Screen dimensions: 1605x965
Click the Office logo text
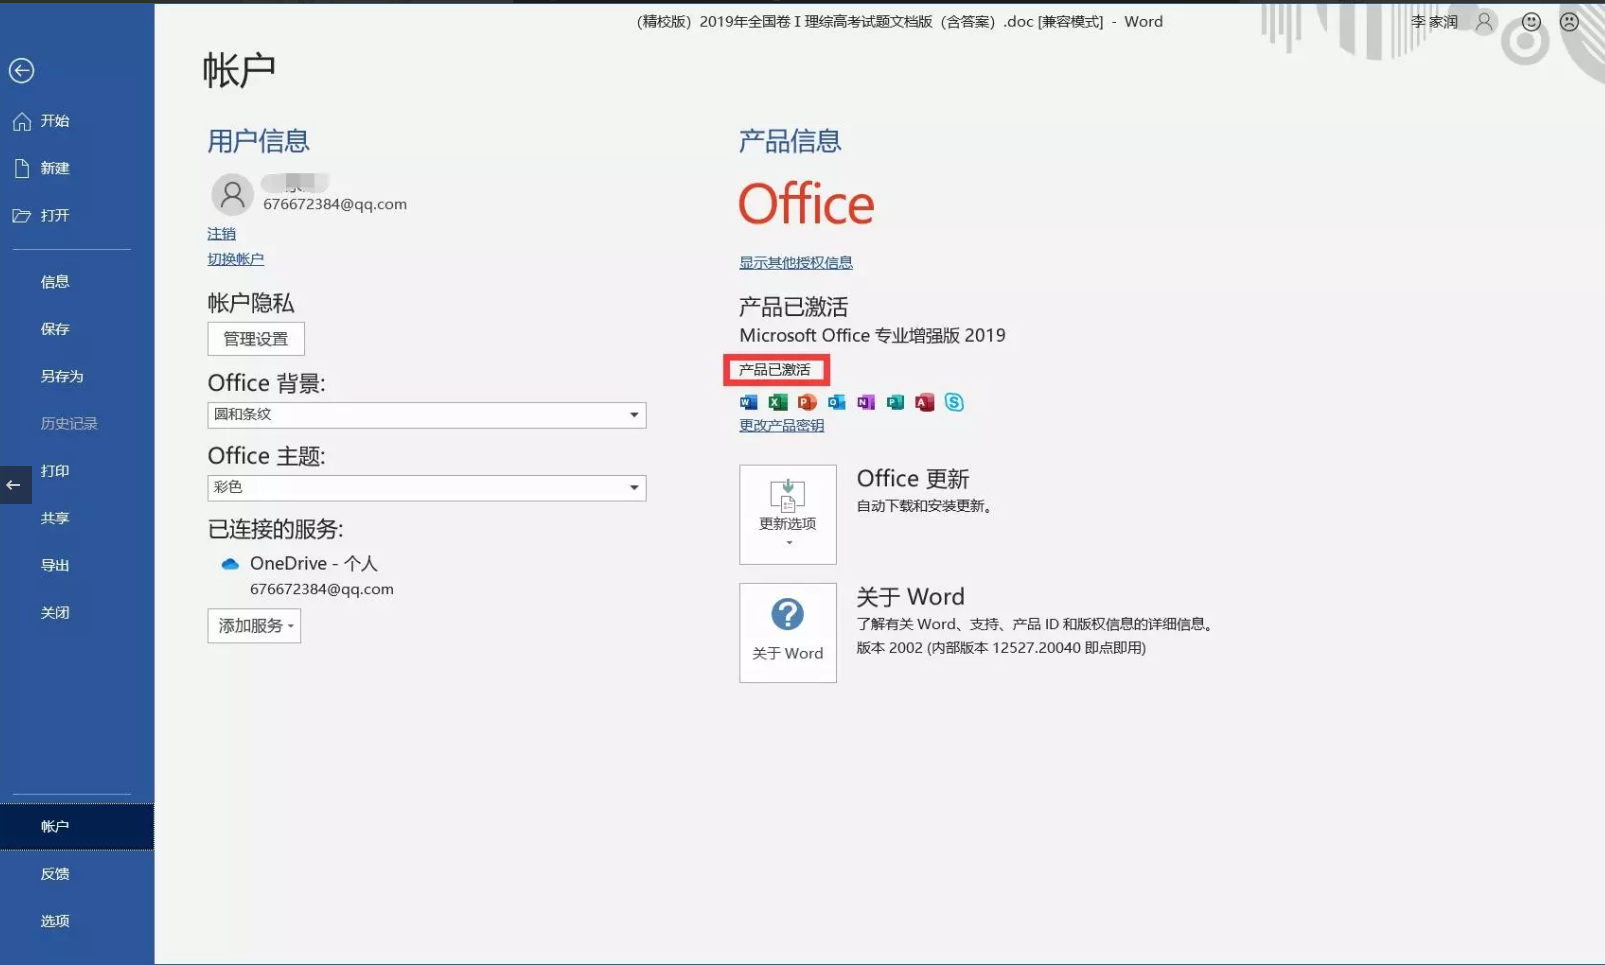pyautogui.click(x=806, y=204)
